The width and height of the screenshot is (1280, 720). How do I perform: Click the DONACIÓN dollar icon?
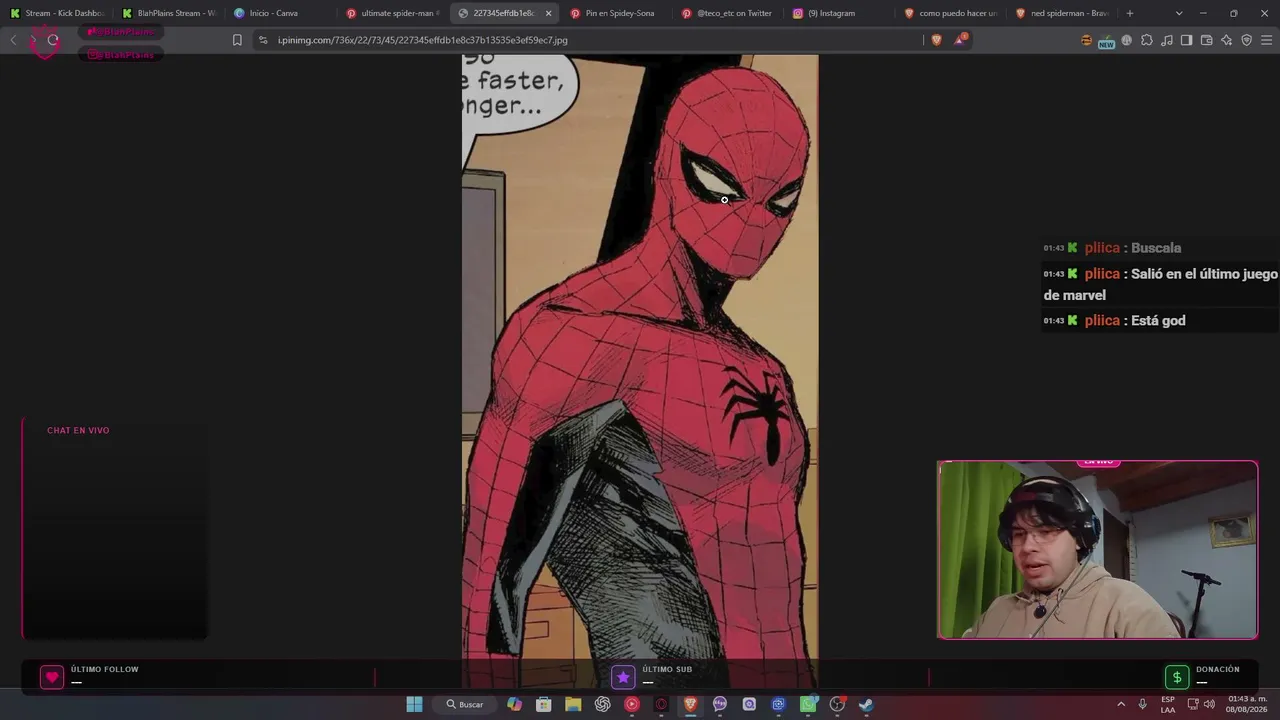point(1177,677)
